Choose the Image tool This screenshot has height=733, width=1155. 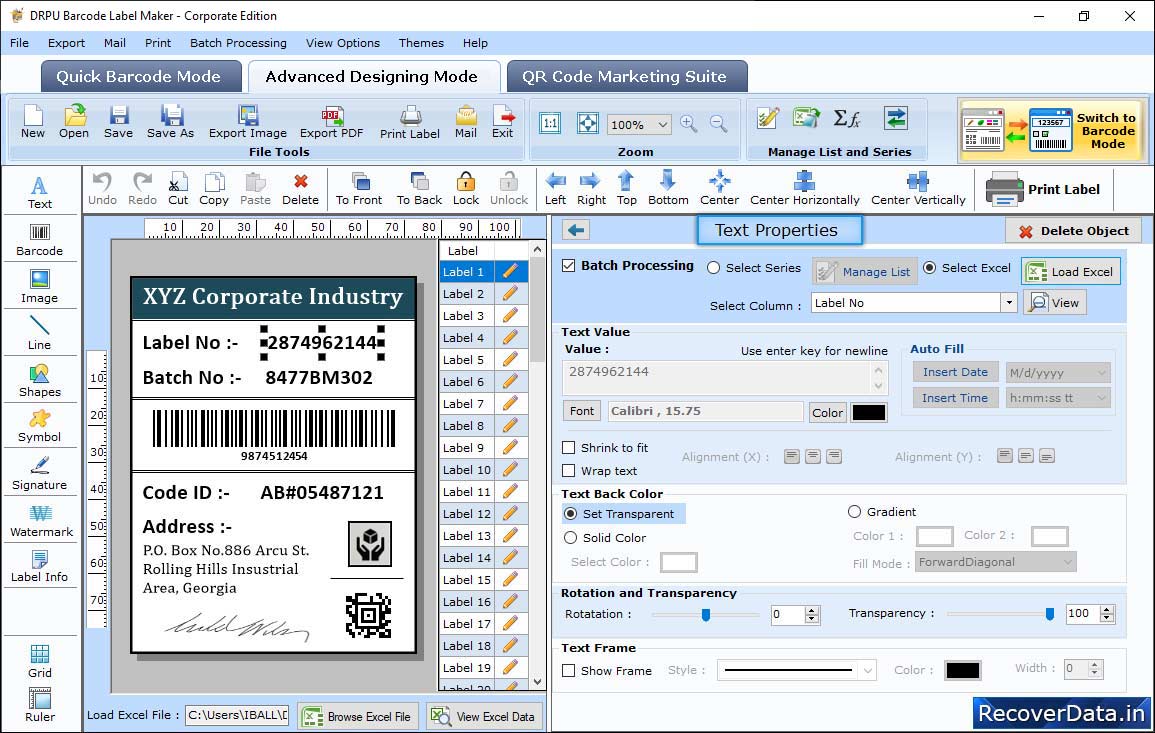pyautogui.click(x=40, y=287)
